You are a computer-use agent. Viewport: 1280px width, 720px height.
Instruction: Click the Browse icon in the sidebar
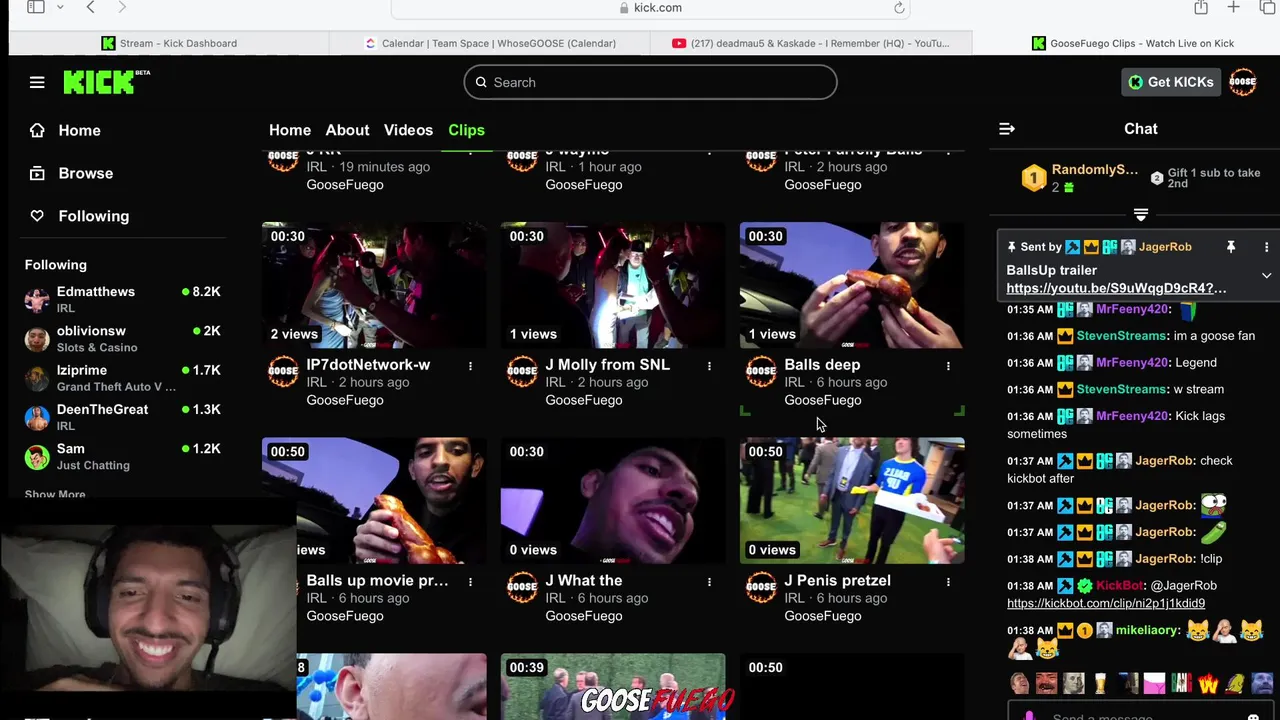[x=37, y=173]
